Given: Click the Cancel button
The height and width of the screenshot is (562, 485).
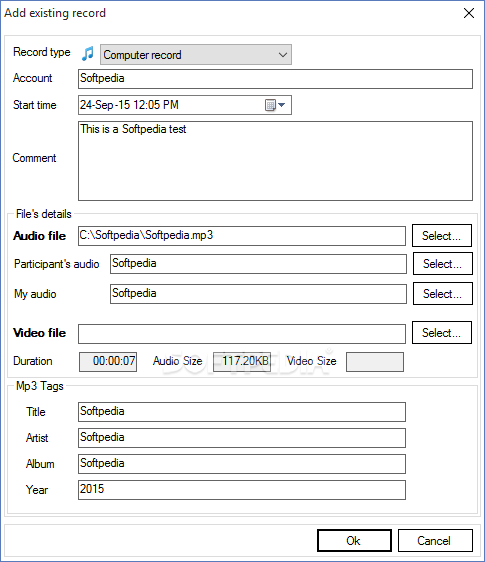Looking at the screenshot, I should [x=435, y=540].
